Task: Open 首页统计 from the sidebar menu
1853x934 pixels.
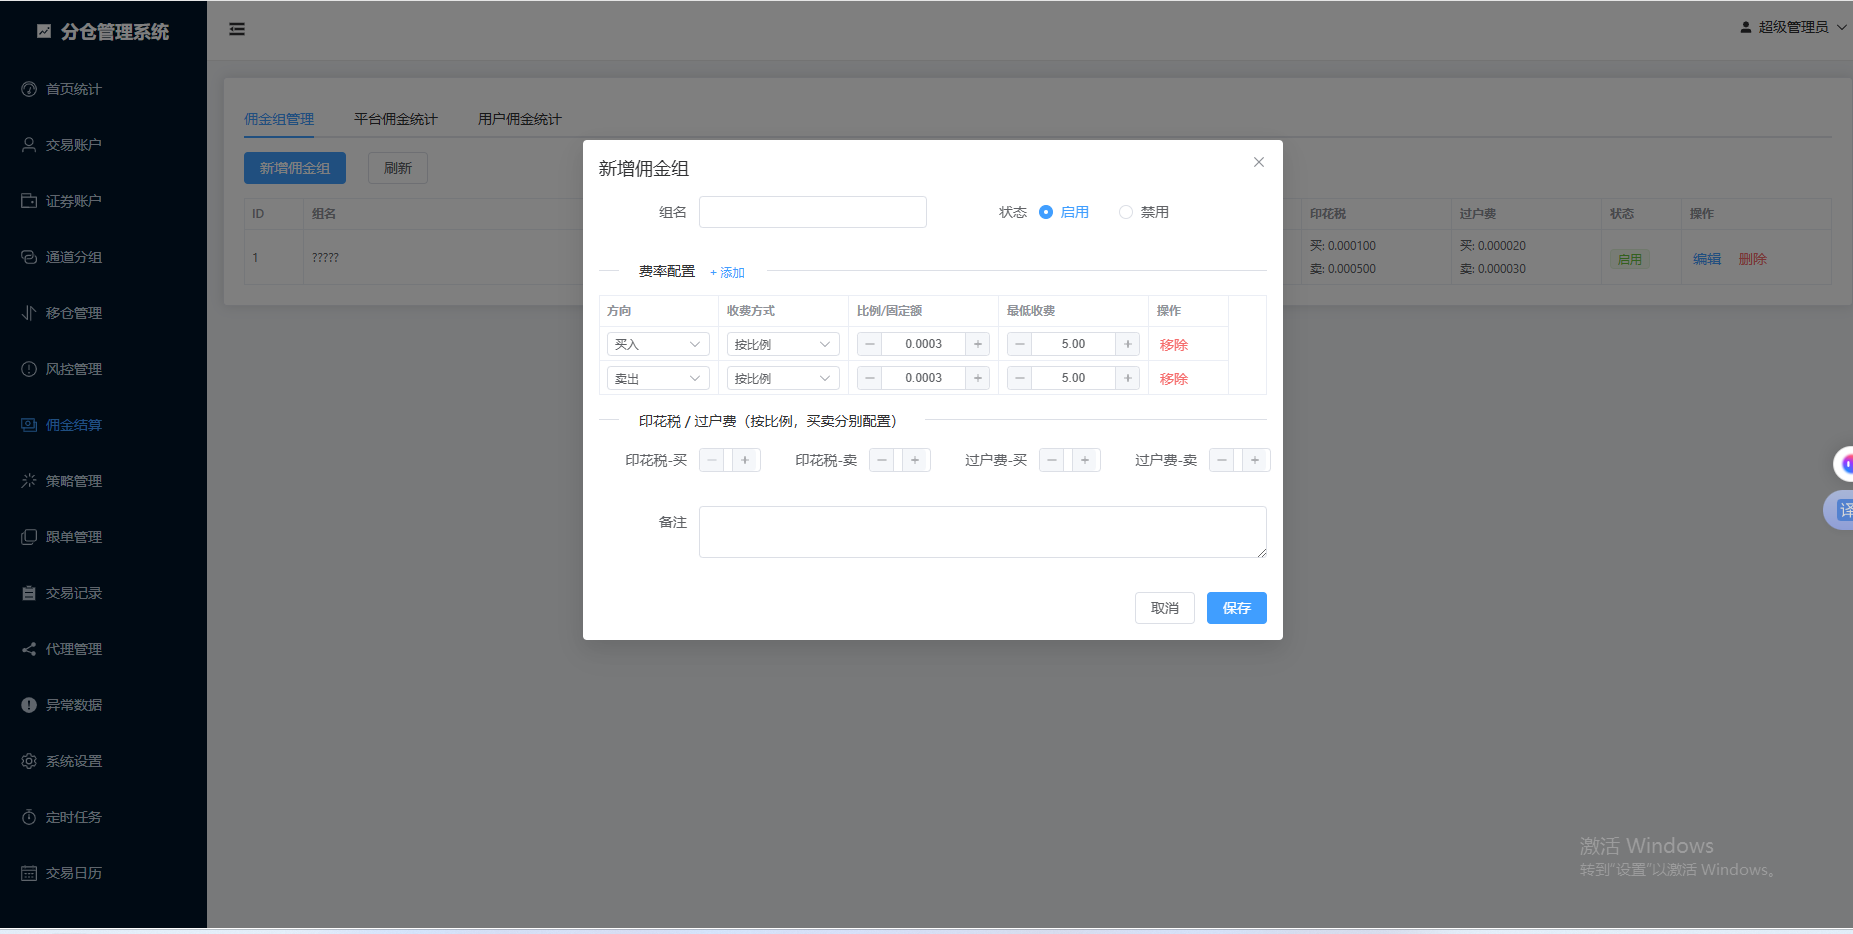Action: click(103, 89)
